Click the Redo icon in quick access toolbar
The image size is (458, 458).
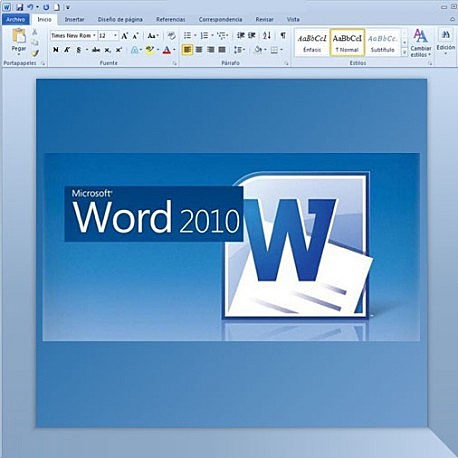pos(46,7)
